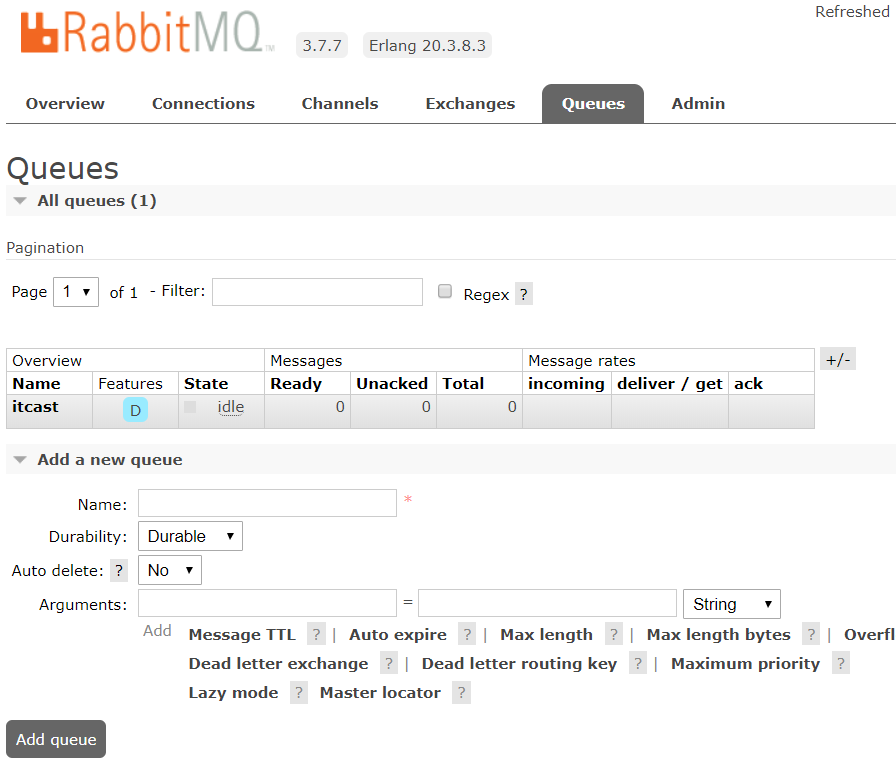Viewport: 896px width, 778px height.
Task: Insert the Master locator argument
Action: click(x=380, y=693)
